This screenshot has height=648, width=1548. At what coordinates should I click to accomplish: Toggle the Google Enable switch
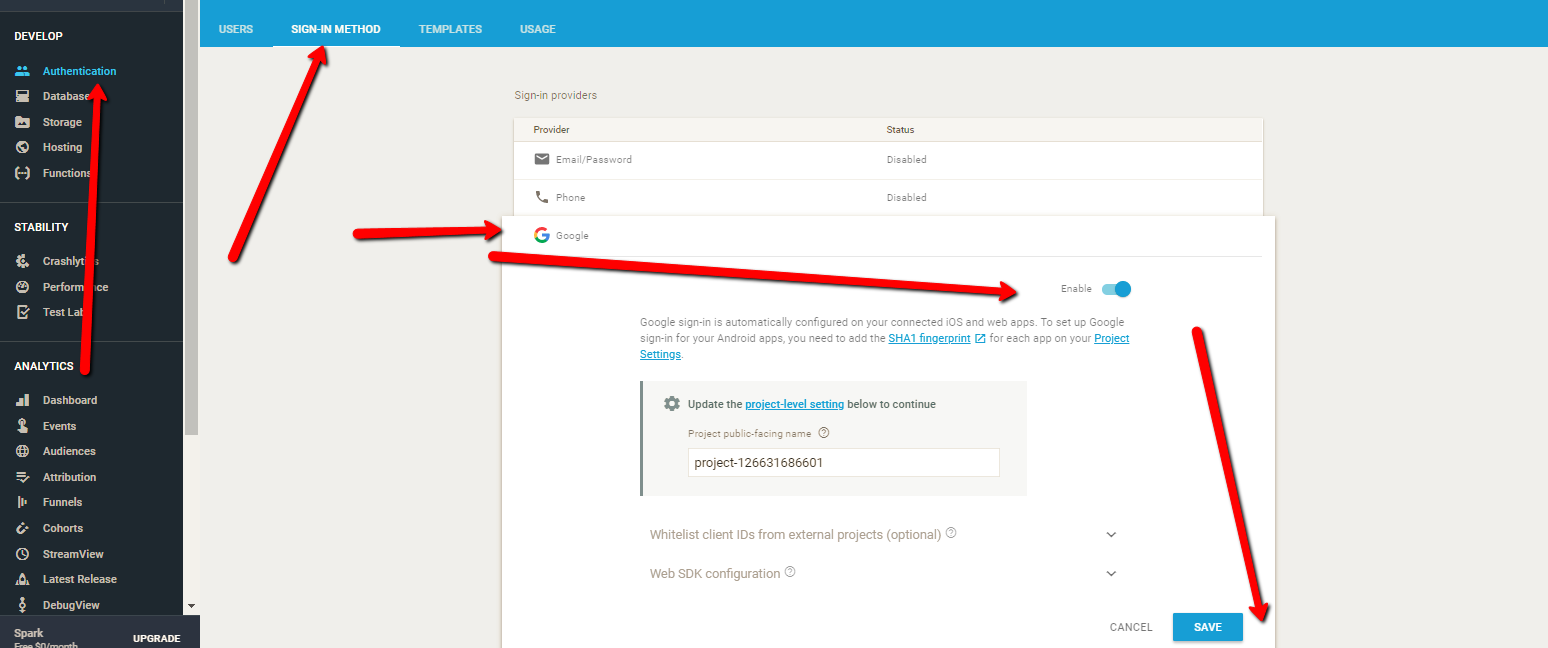[1116, 289]
